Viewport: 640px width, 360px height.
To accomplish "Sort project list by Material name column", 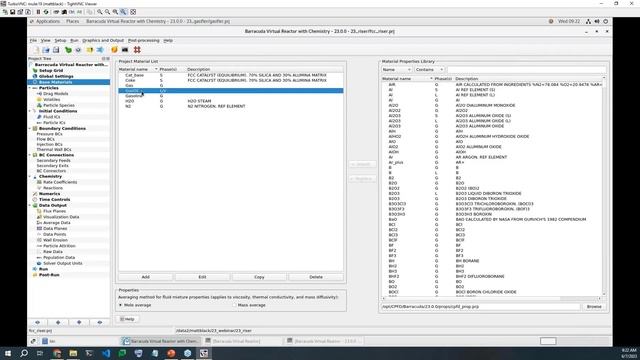I will point(138,69).
